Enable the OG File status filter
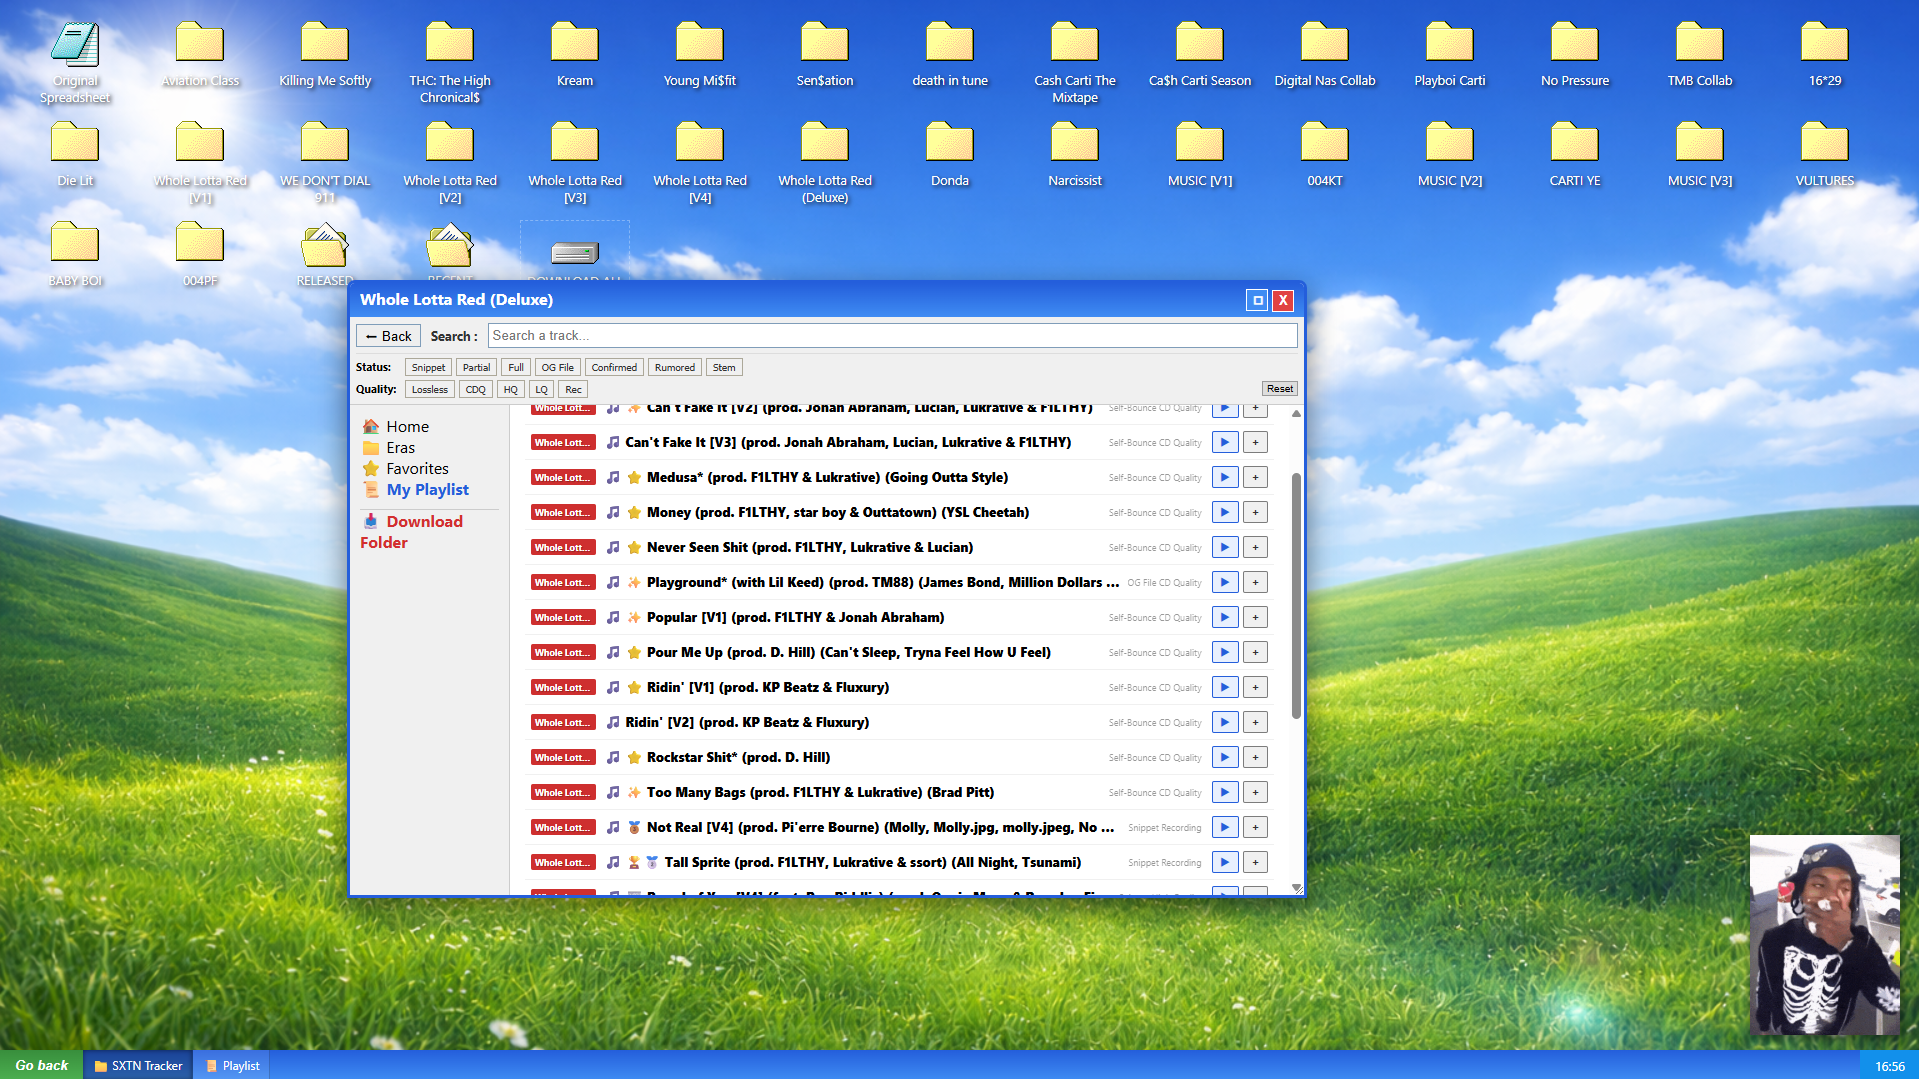The width and height of the screenshot is (1919, 1079). [557, 367]
